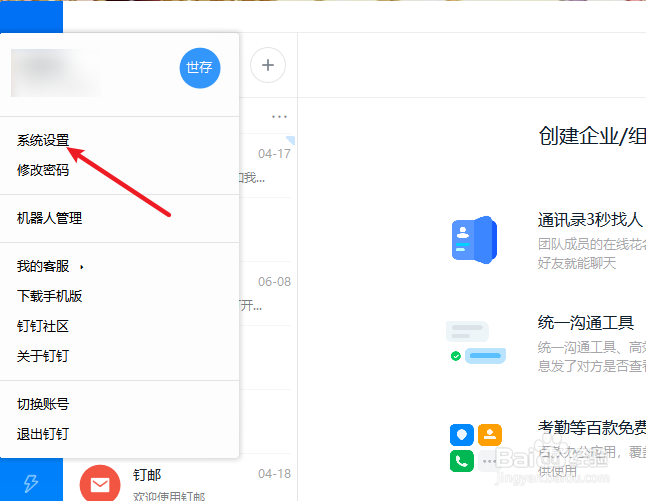Viewport: 646px width, 501px height.
Task: Click the 通讯录3秒找人 heading
Action: 590,220
